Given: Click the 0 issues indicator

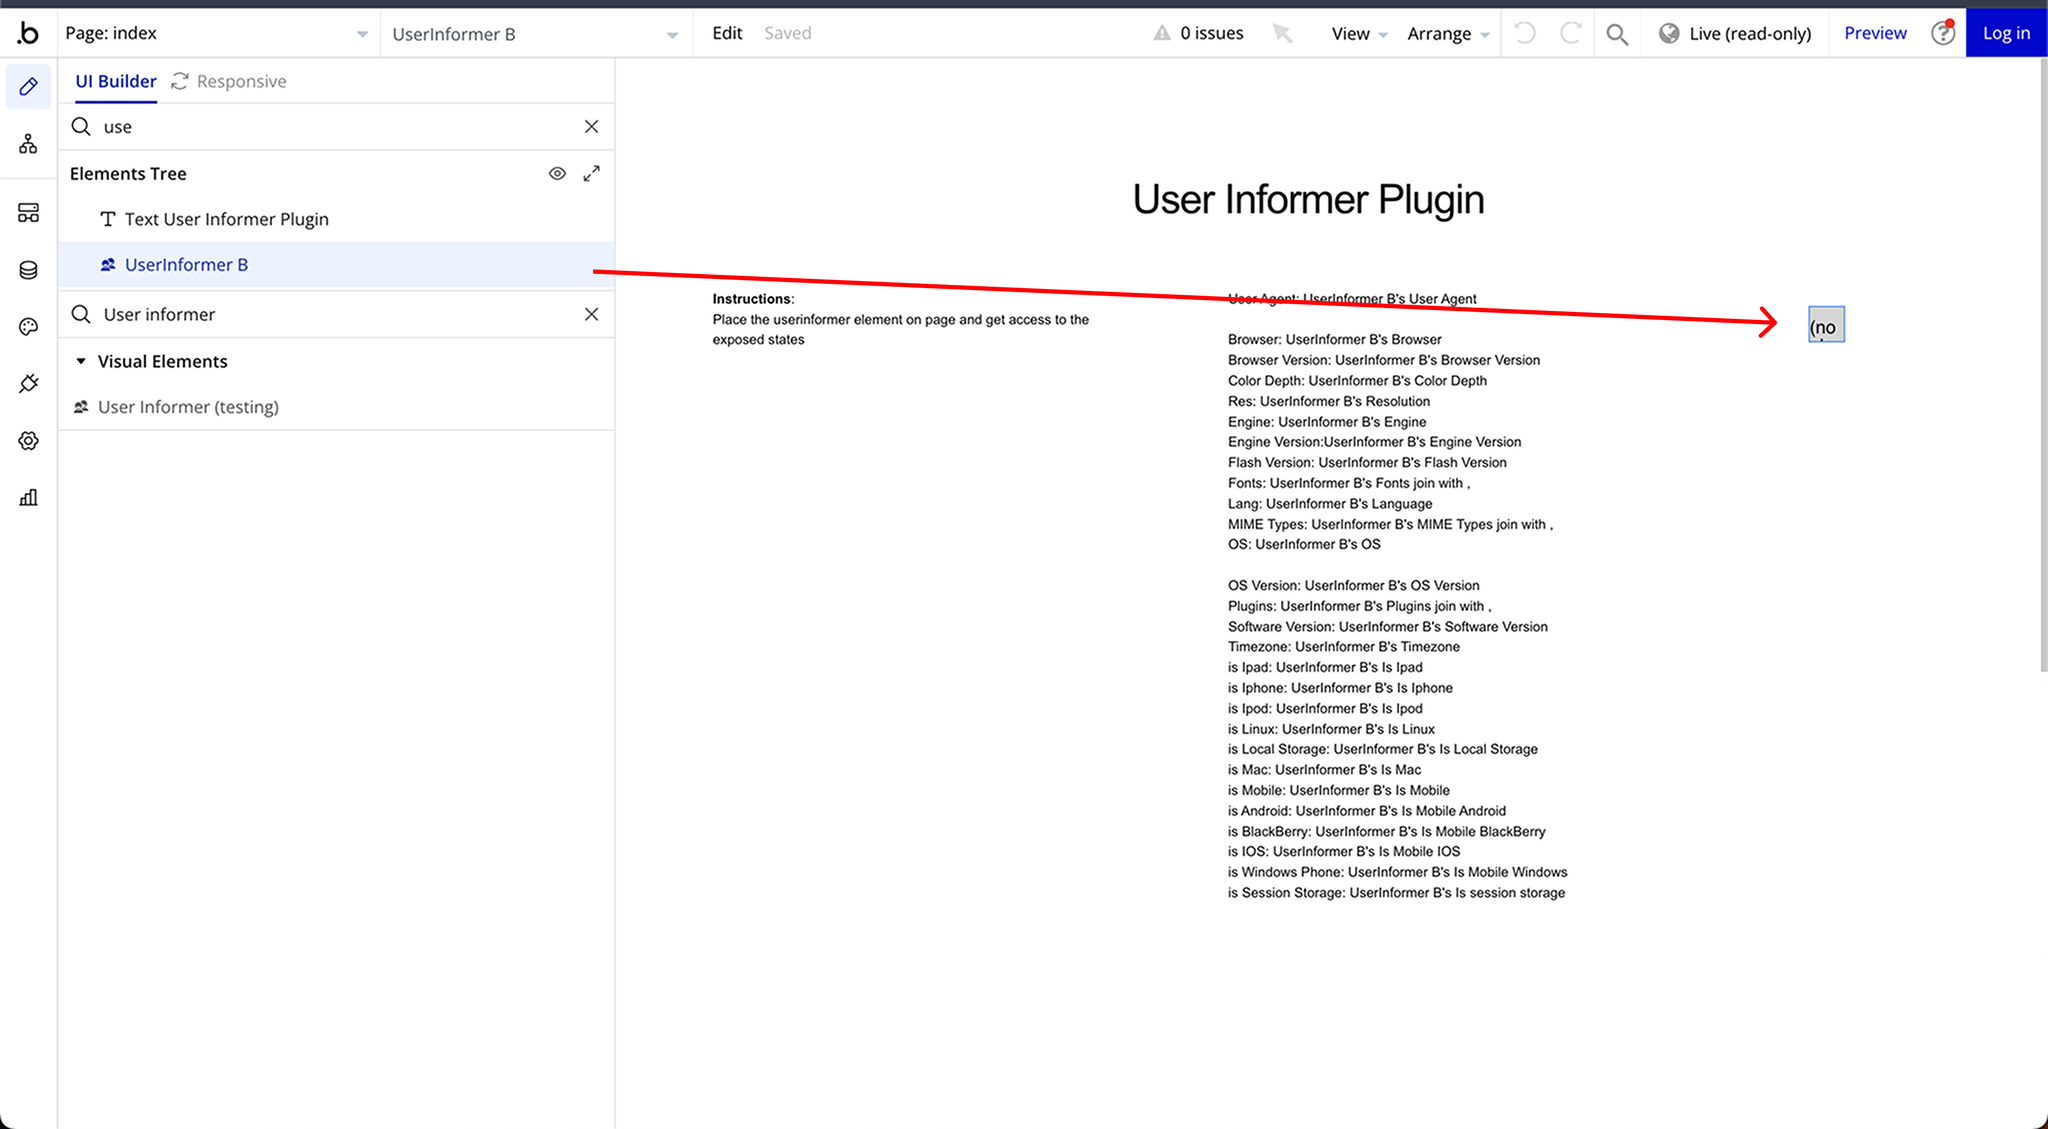Looking at the screenshot, I should point(1199,33).
